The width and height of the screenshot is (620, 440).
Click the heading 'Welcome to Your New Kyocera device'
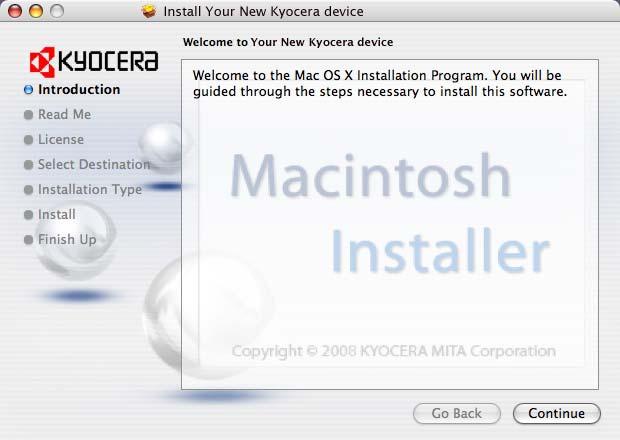[288, 42]
